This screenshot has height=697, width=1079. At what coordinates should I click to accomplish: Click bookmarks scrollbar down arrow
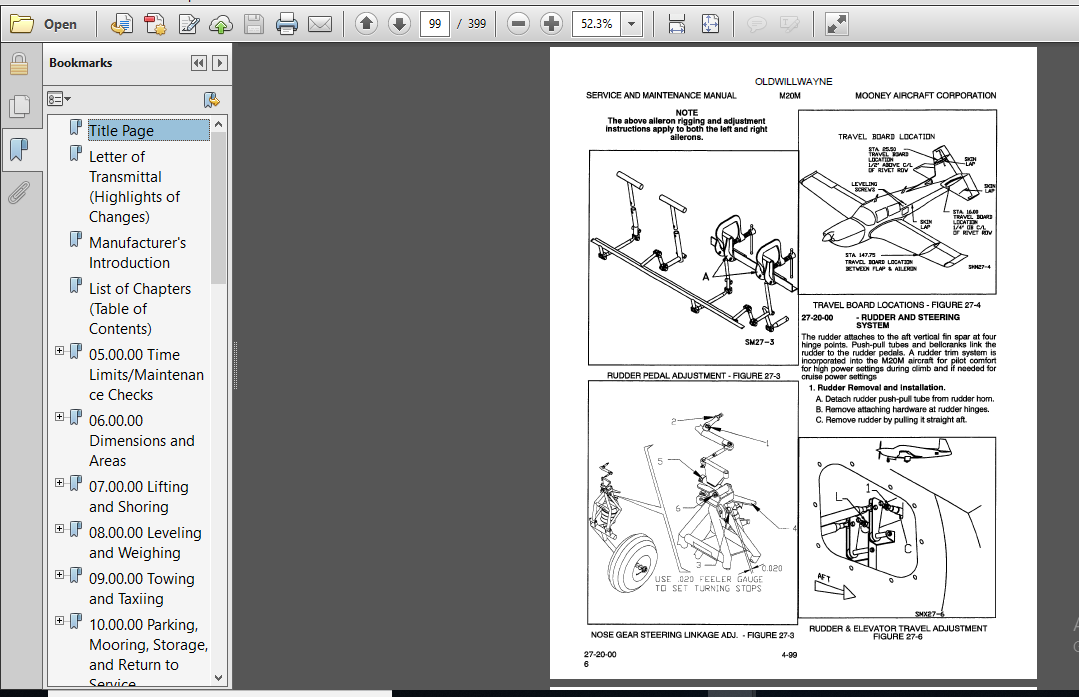[x=219, y=678]
